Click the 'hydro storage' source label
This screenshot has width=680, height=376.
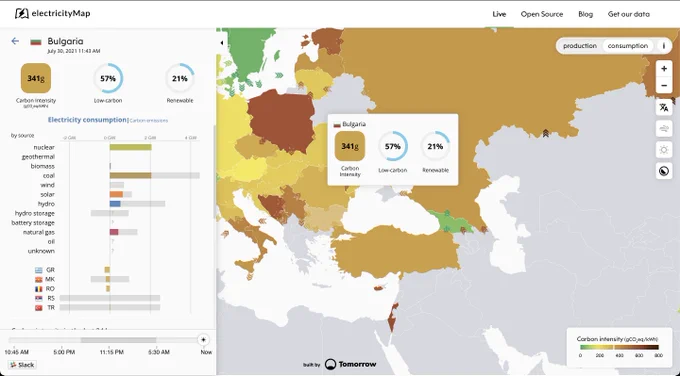click(35, 213)
